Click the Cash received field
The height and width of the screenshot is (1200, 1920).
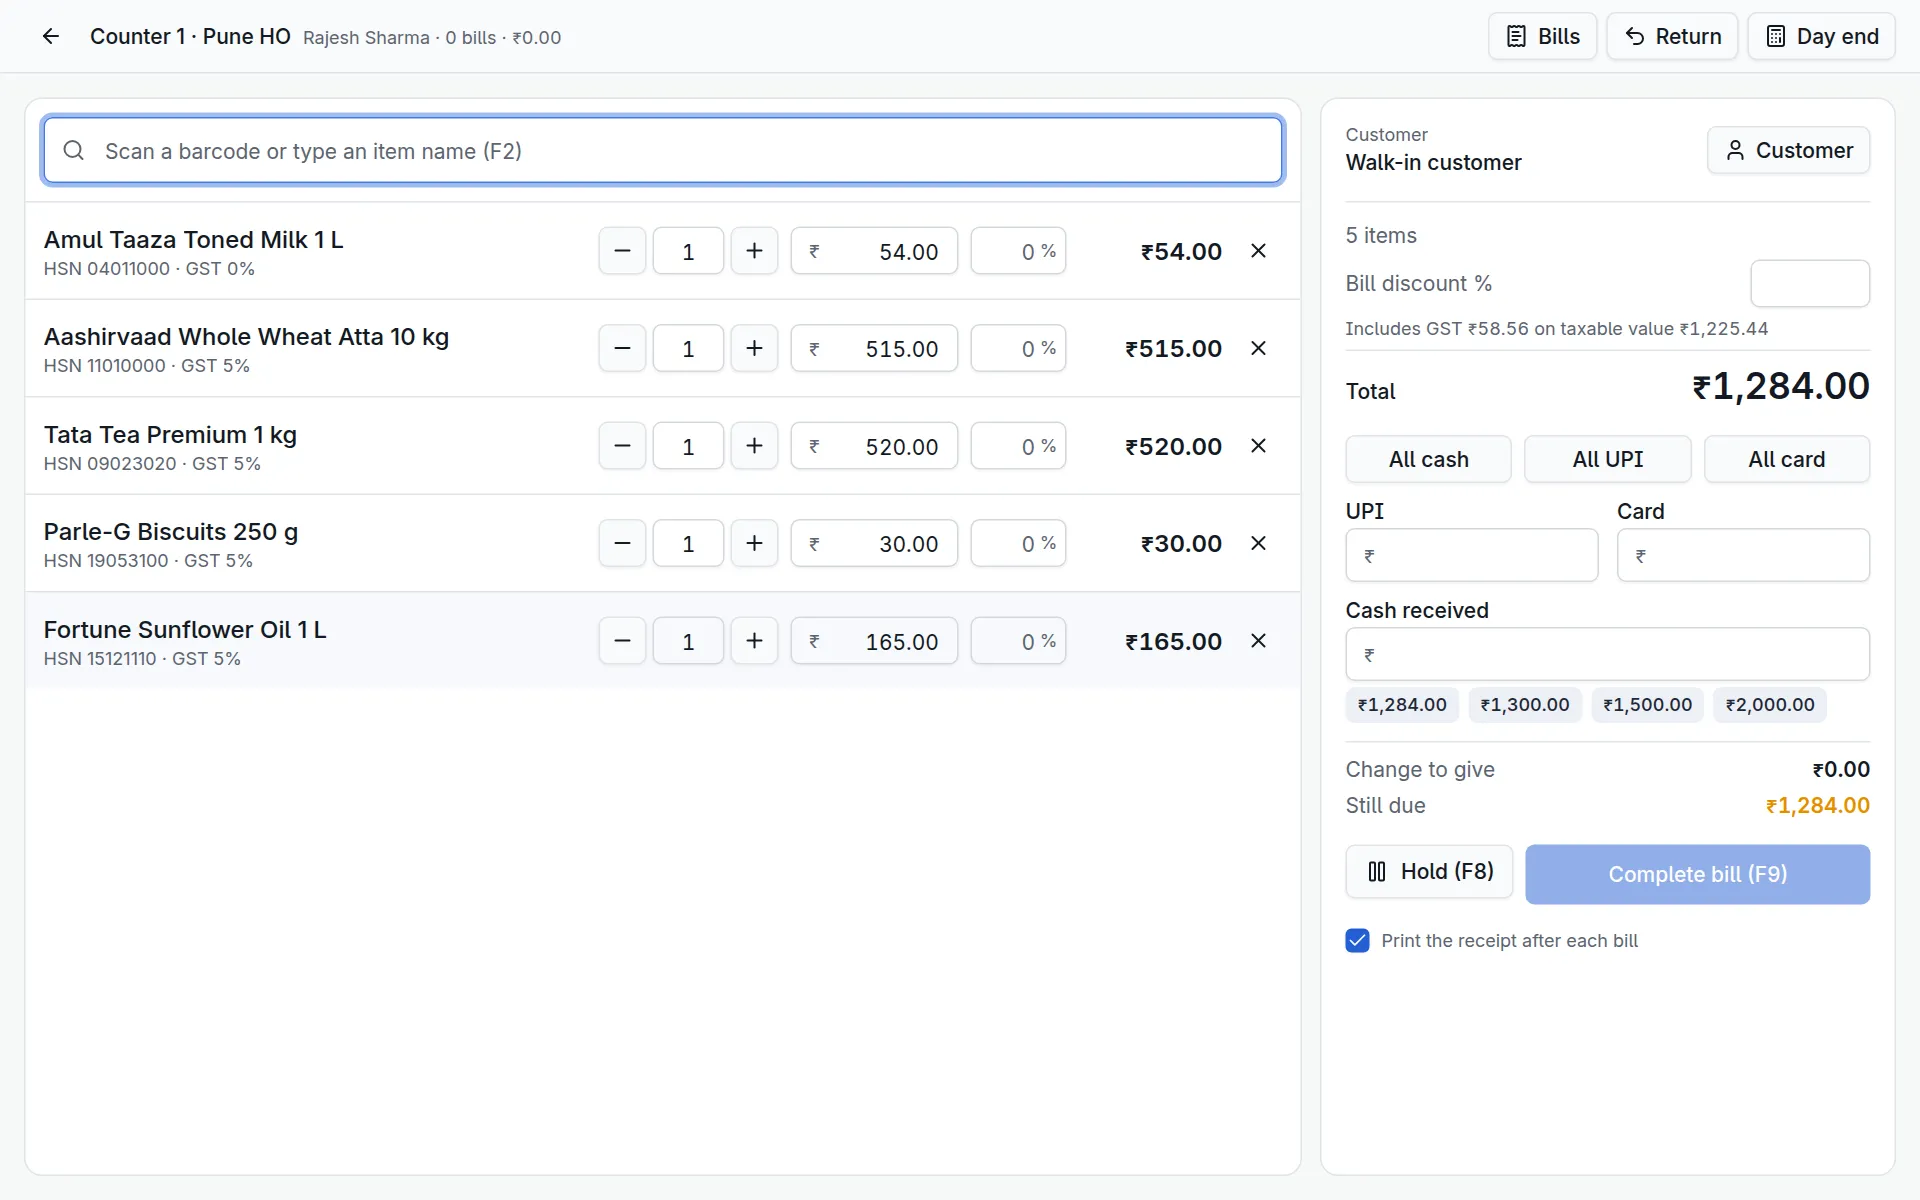1608,654
